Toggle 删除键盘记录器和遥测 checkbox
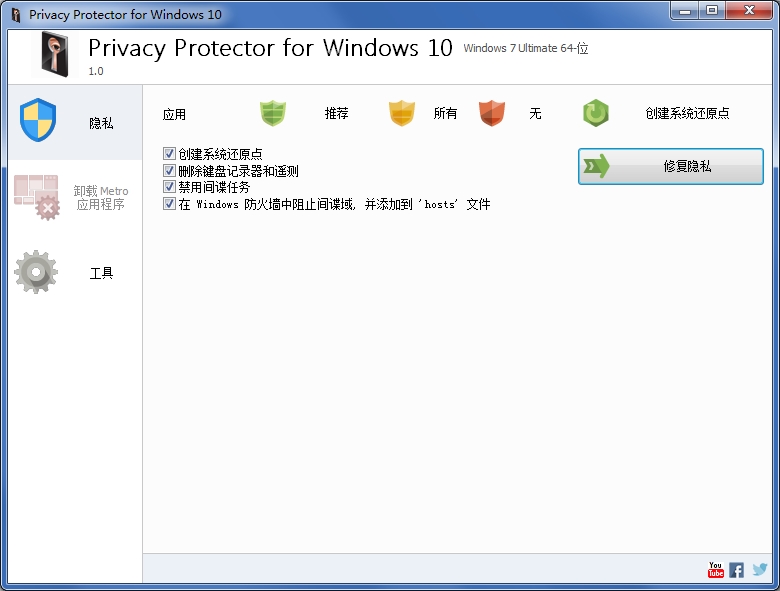The width and height of the screenshot is (780, 591). tap(169, 171)
